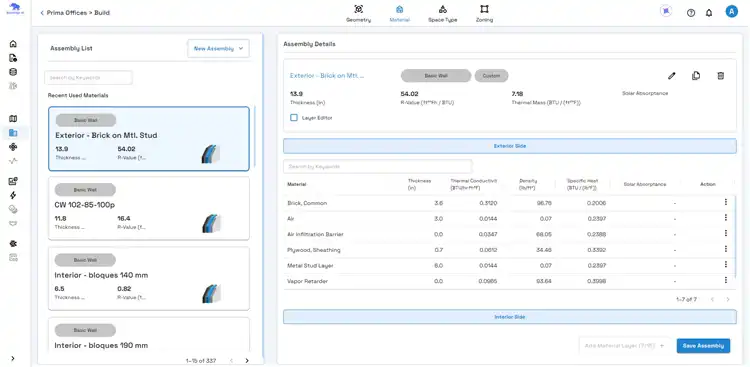750x367 pixels.
Task: Click the Exterior - Brick on Mtl... title link
Action: (x=327, y=76)
